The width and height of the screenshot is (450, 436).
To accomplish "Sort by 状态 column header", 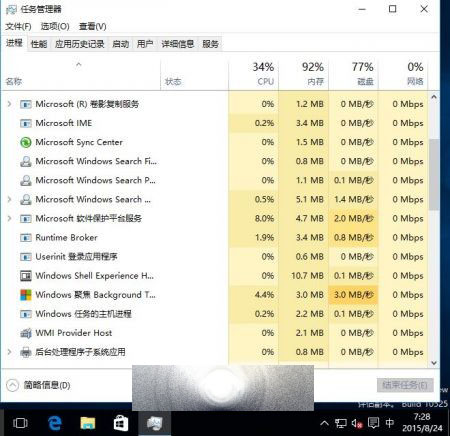I will tap(195, 74).
